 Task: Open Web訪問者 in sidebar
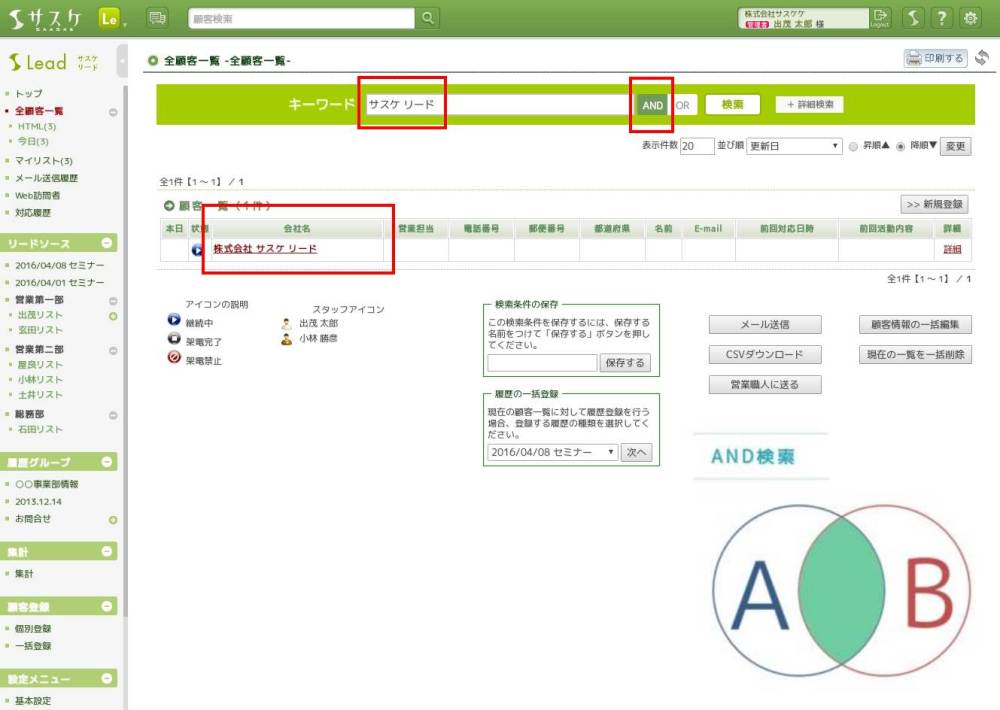tap(37, 195)
